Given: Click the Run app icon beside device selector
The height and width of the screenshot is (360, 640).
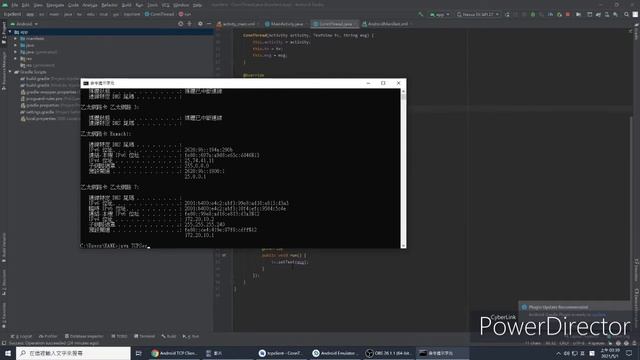Looking at the screenshot, I should coord(507,14).
